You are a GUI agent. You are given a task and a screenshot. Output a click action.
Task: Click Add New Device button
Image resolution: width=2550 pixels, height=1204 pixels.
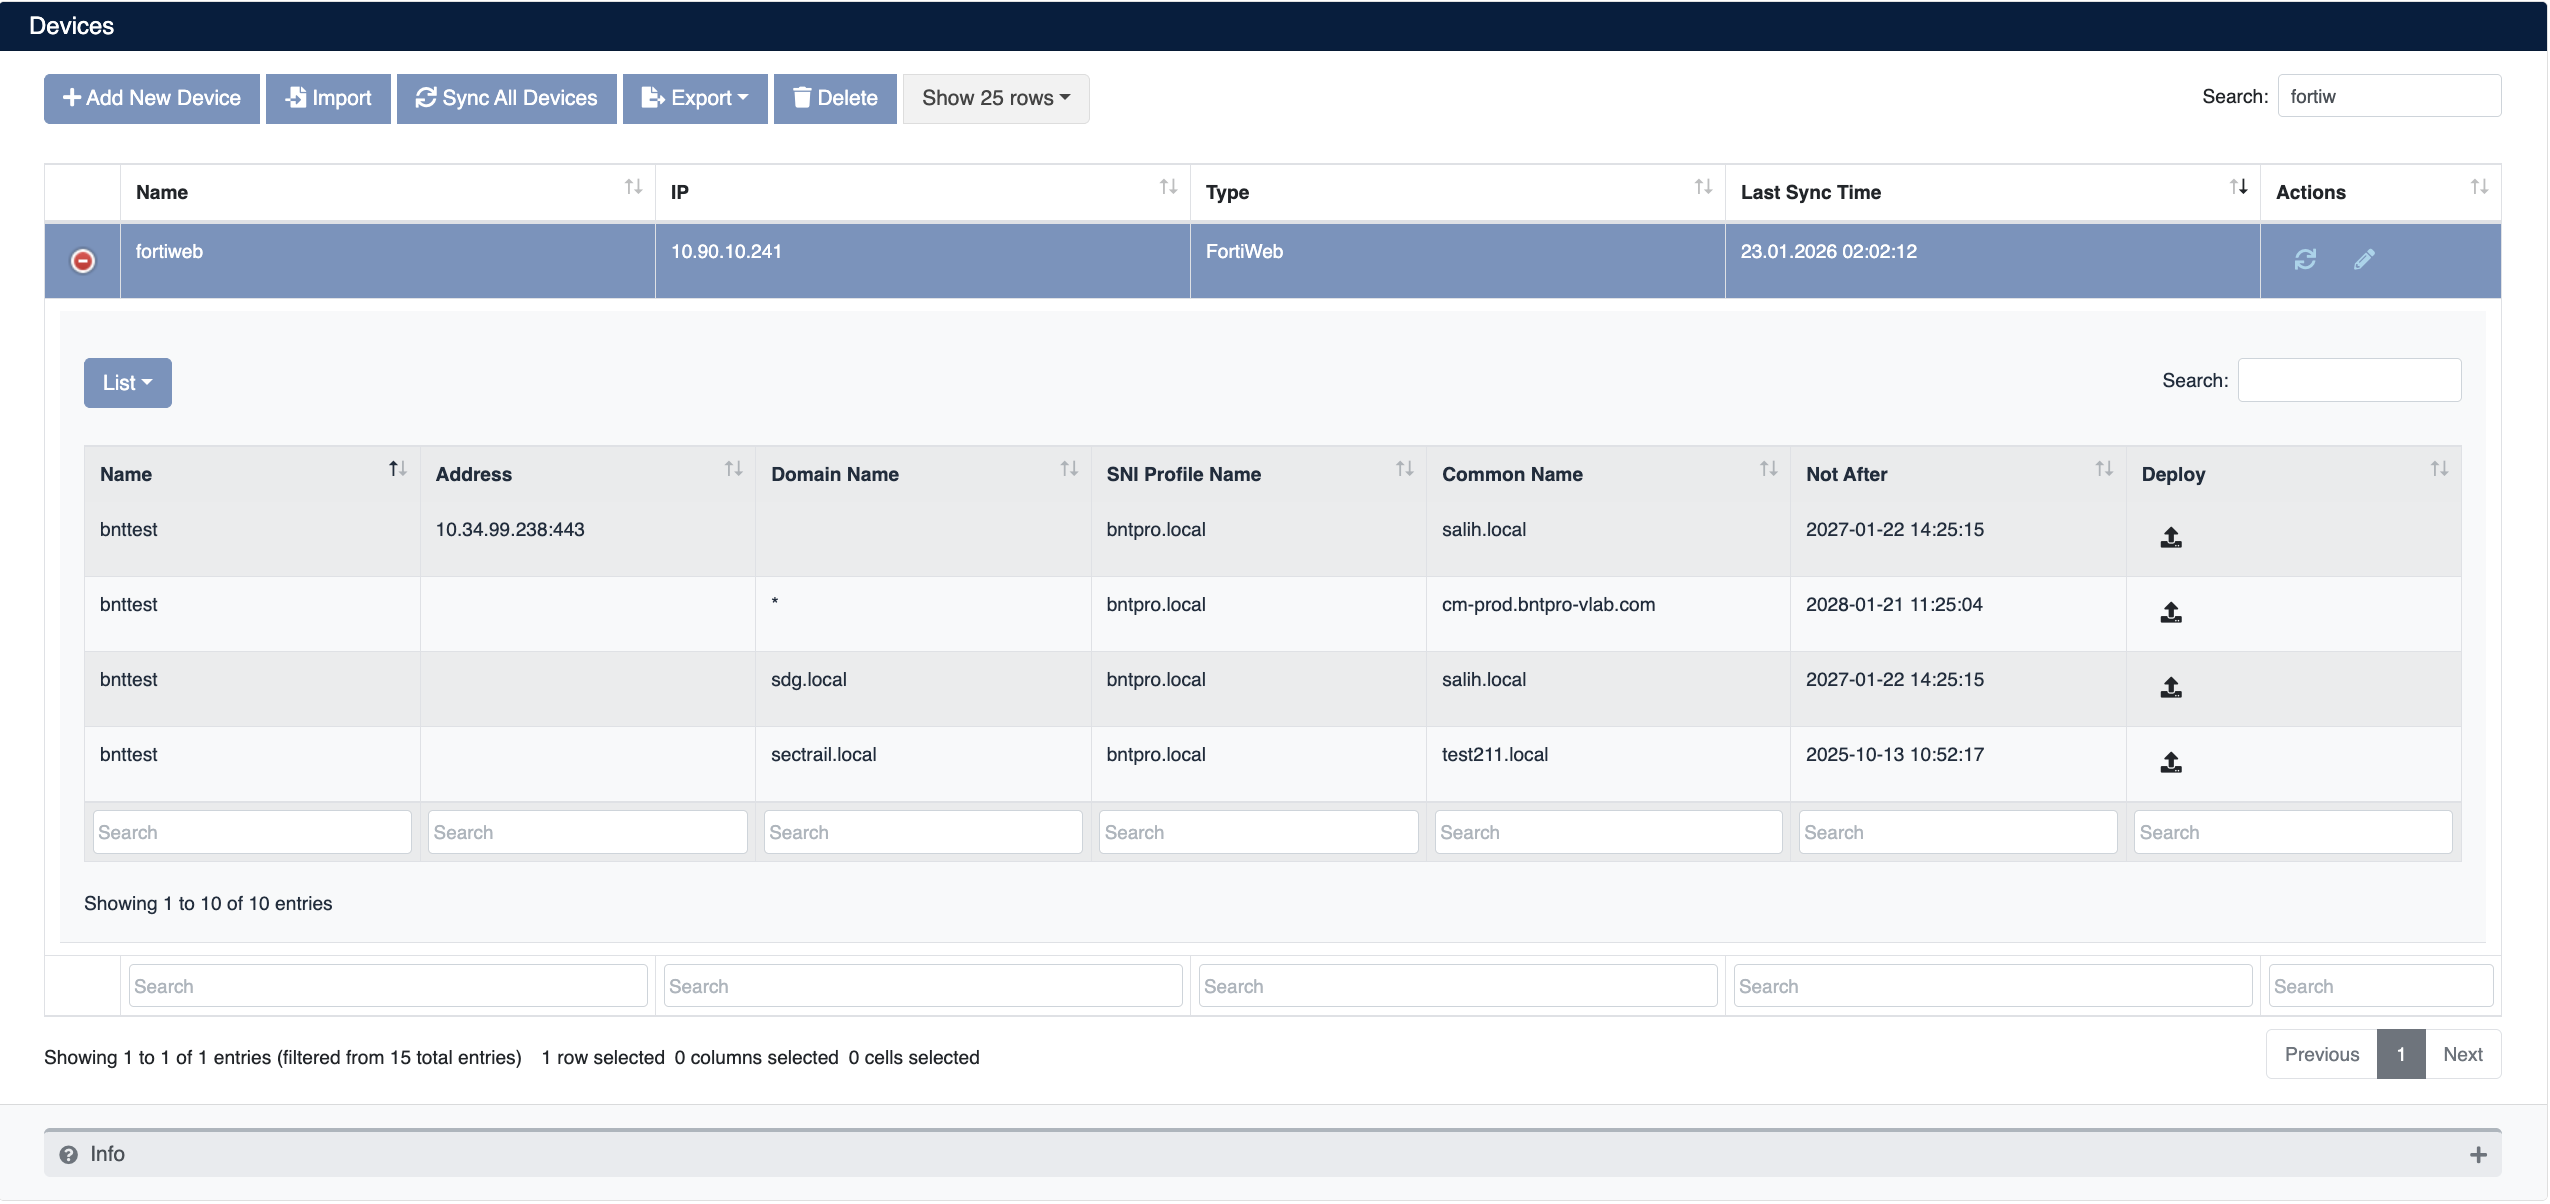(x=152, y=99)
